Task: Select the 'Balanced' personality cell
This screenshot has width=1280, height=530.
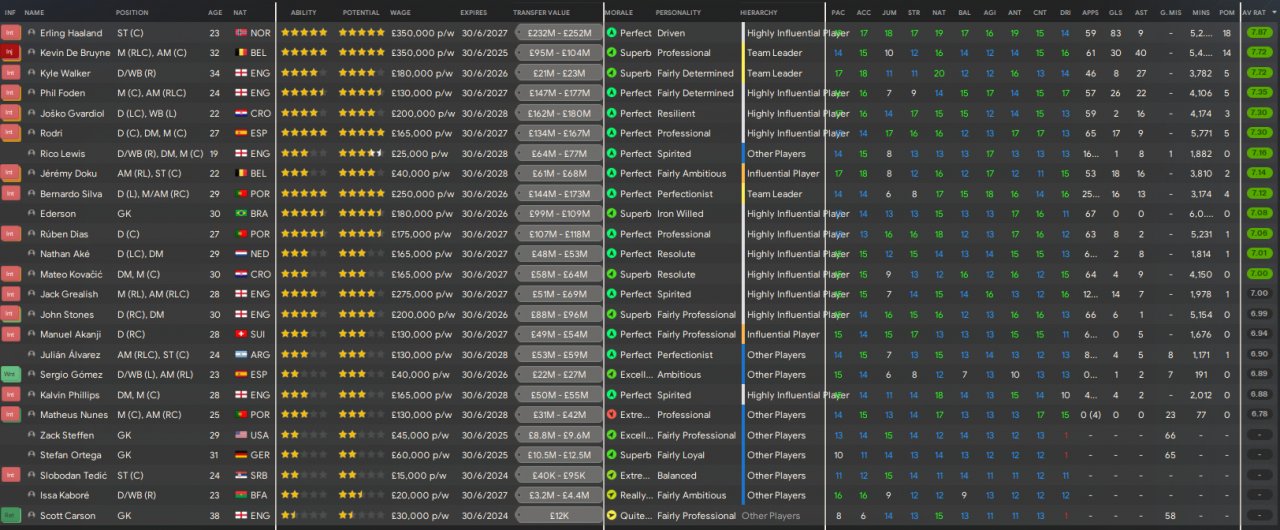Action: tap(677, 475)
